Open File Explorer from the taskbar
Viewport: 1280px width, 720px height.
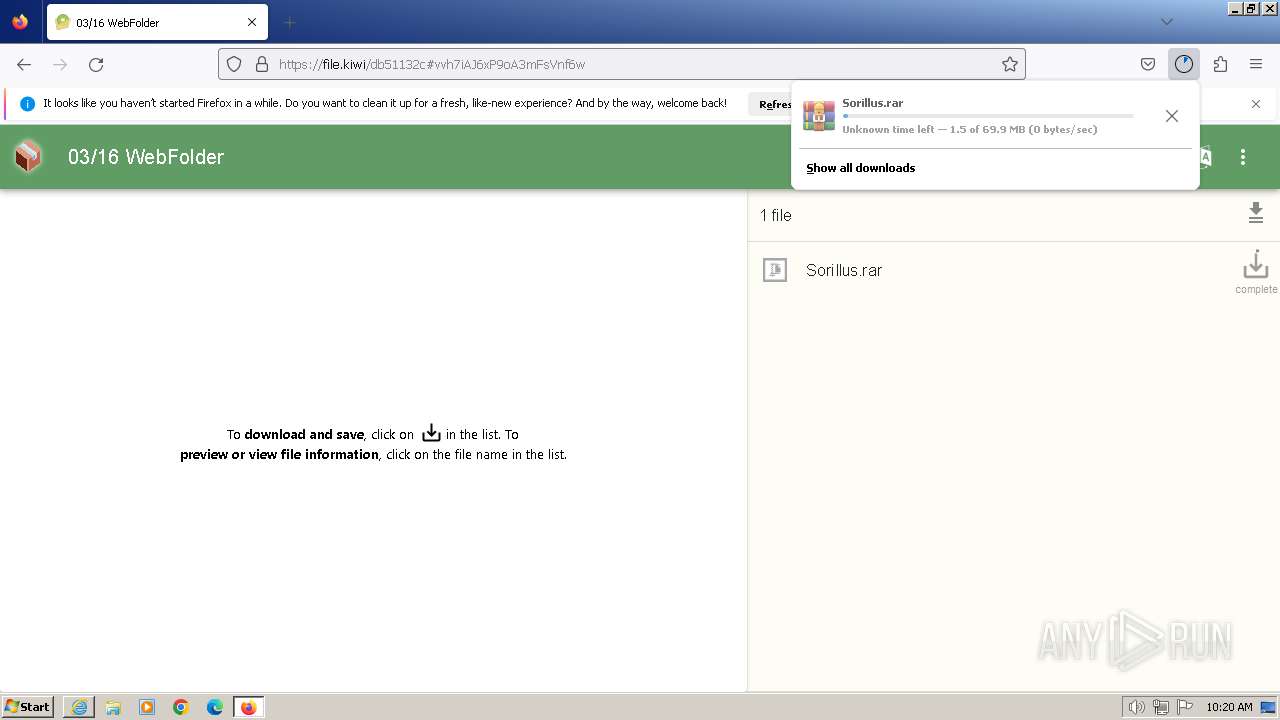pyautogui.click(x=113, y=707)
